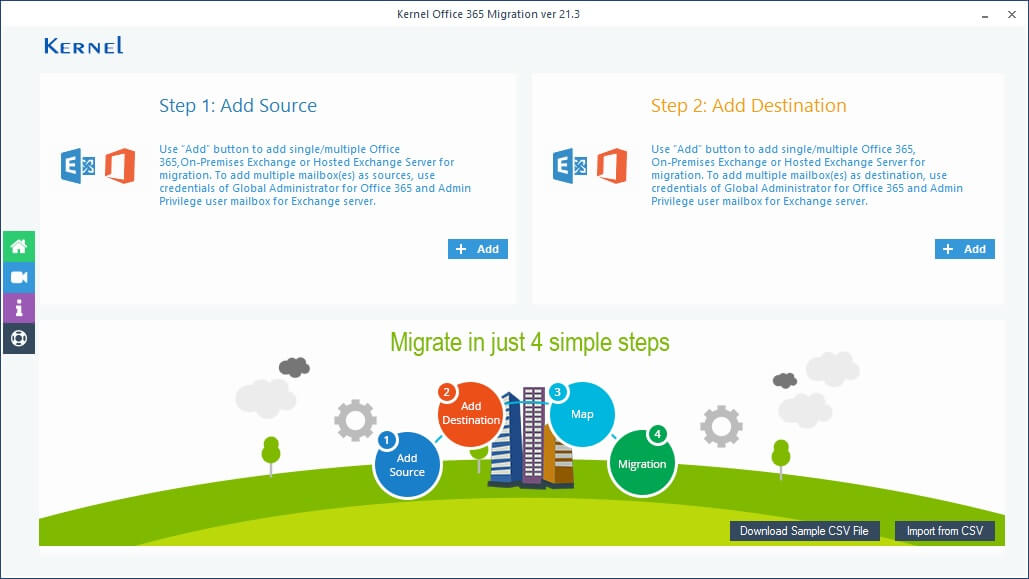
Task: Click the Office icon in Add Source panel
Action: click(120, 166)
